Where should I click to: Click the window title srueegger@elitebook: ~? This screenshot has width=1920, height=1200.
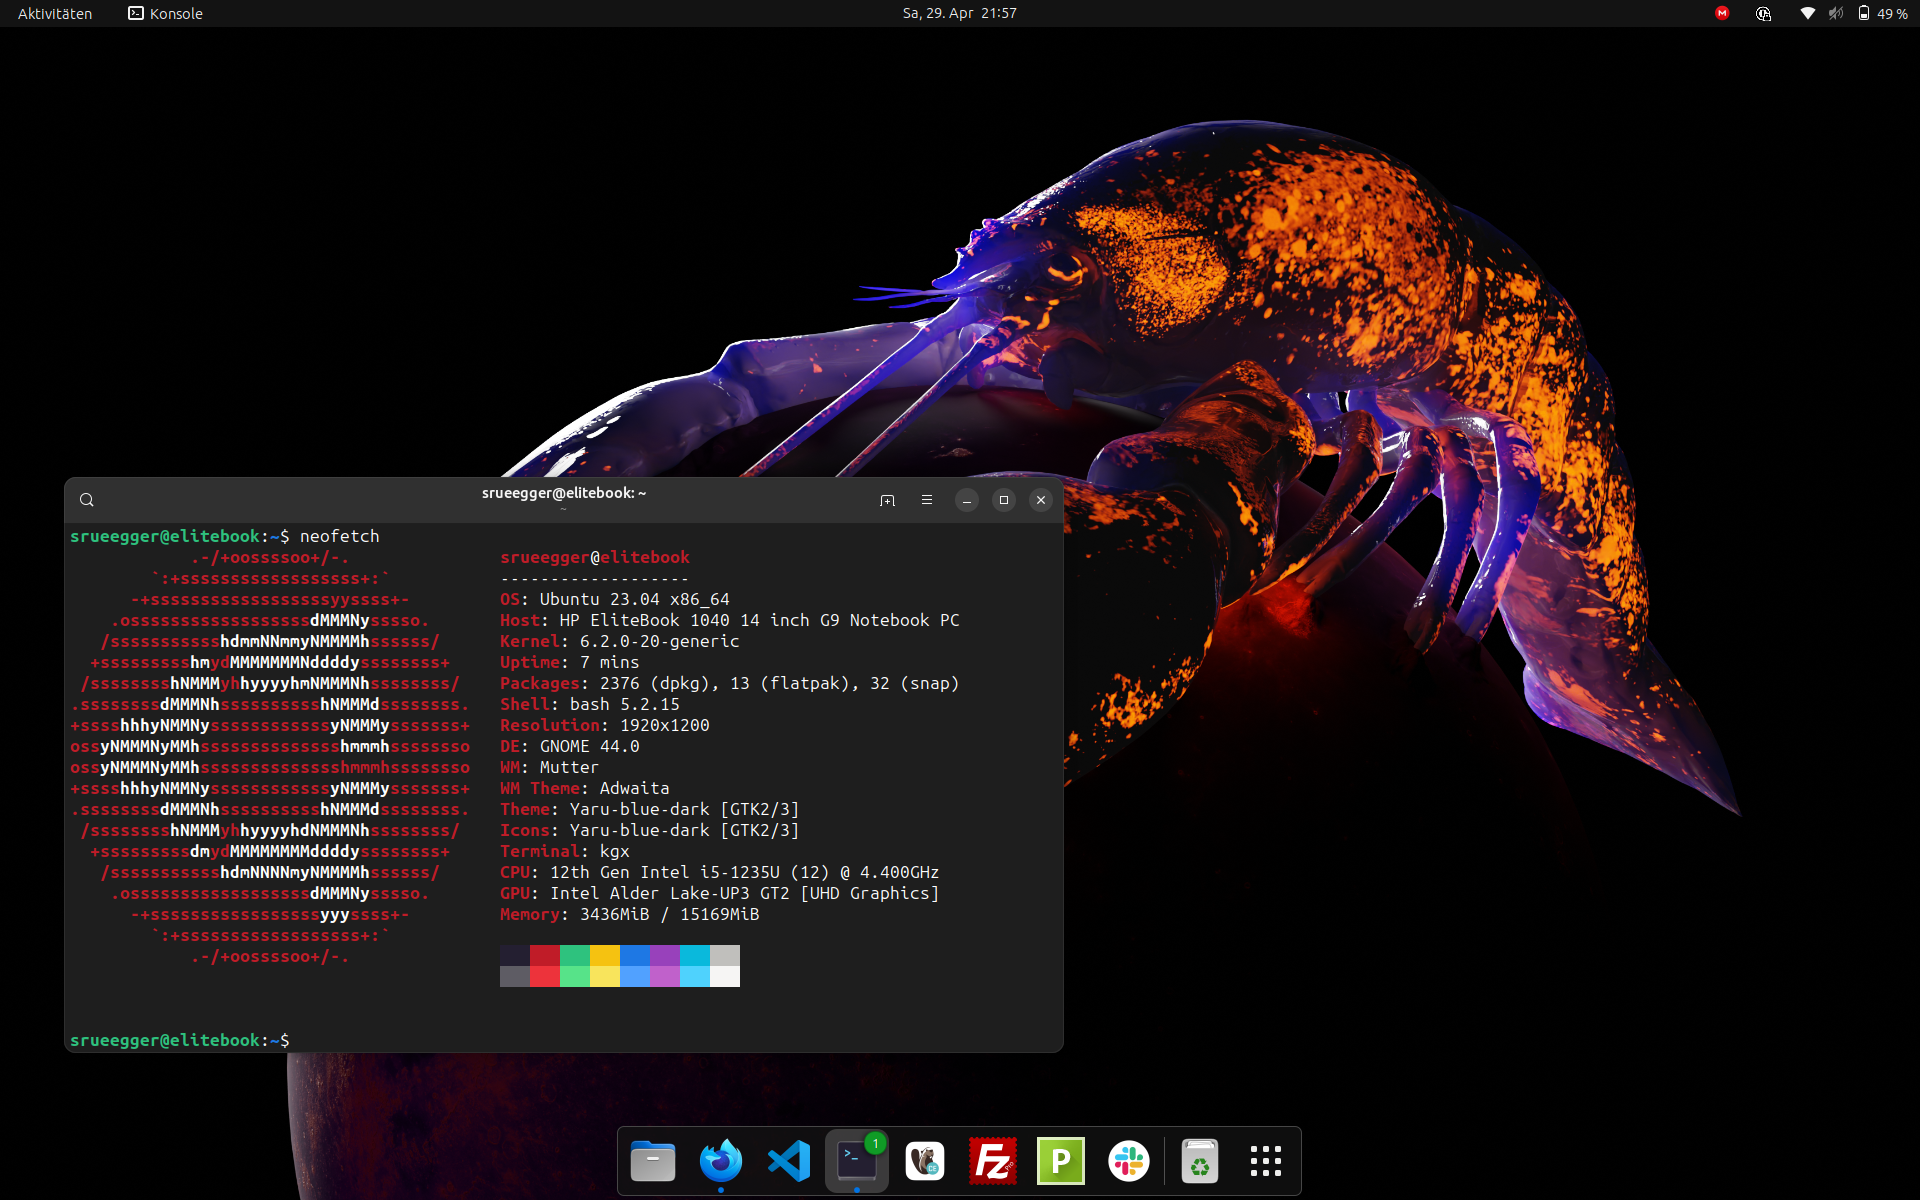(564, 493)
